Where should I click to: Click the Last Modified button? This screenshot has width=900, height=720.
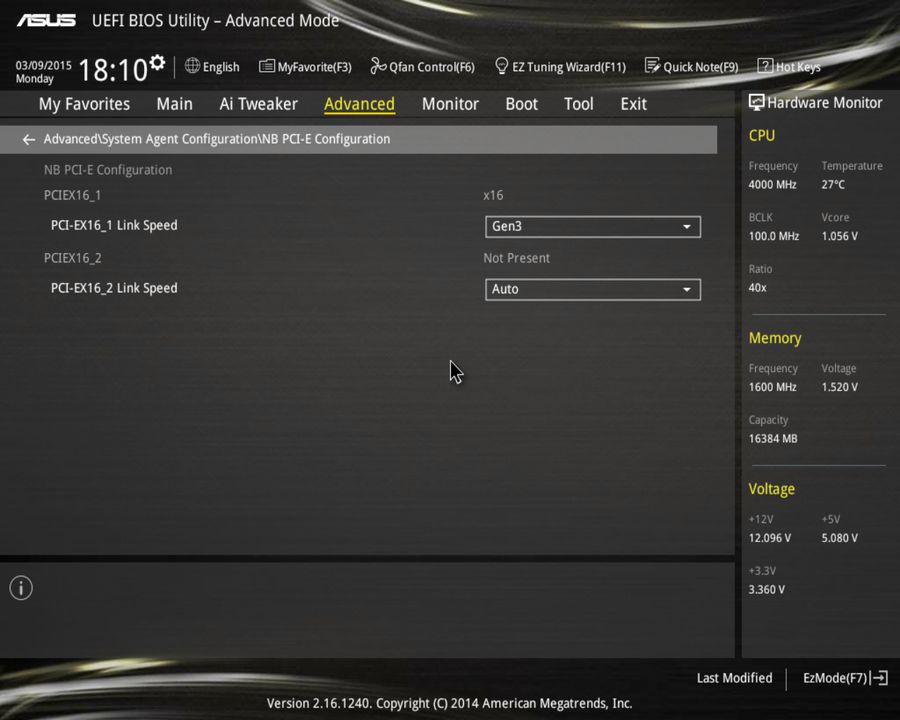tap(734, 678)
